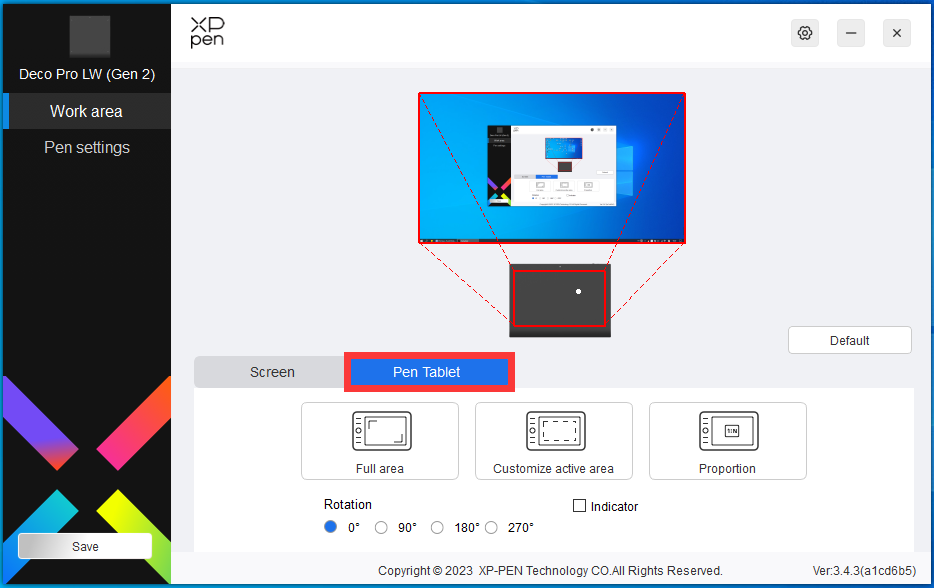
Task: Open settings via the gear icon
Action: point(805,33)
